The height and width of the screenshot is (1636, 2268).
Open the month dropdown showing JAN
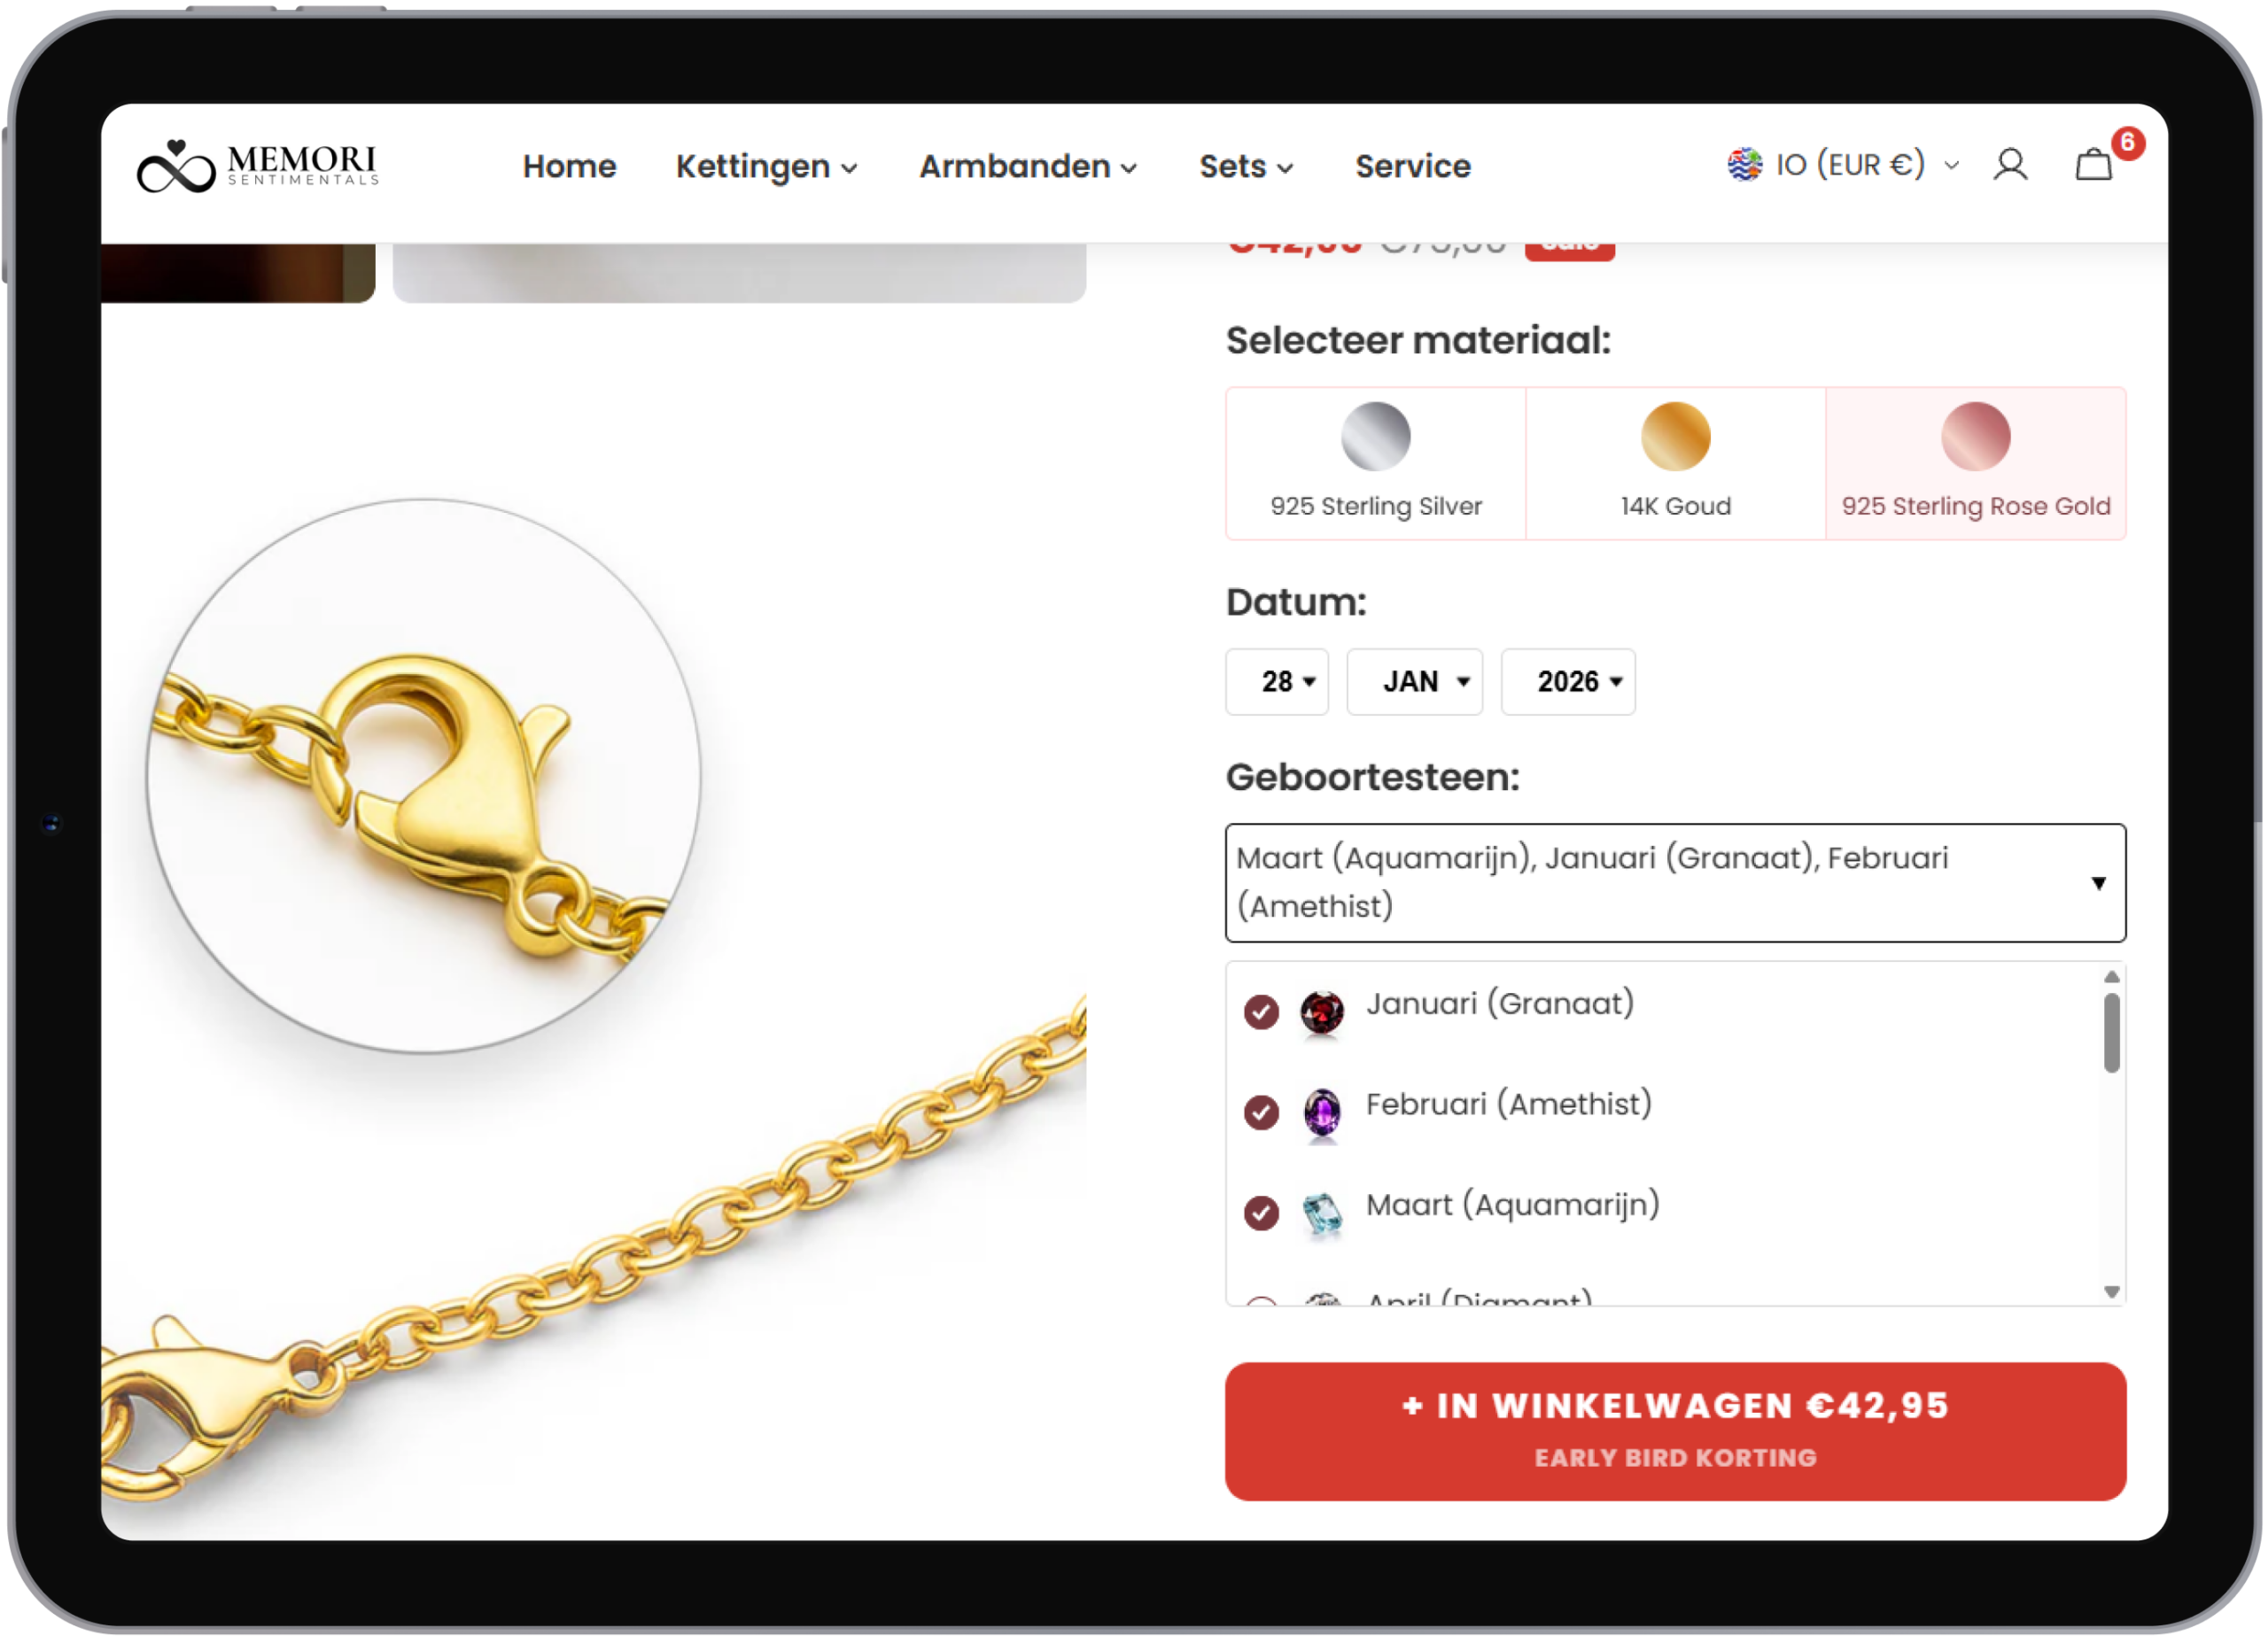coord(1414,682)
